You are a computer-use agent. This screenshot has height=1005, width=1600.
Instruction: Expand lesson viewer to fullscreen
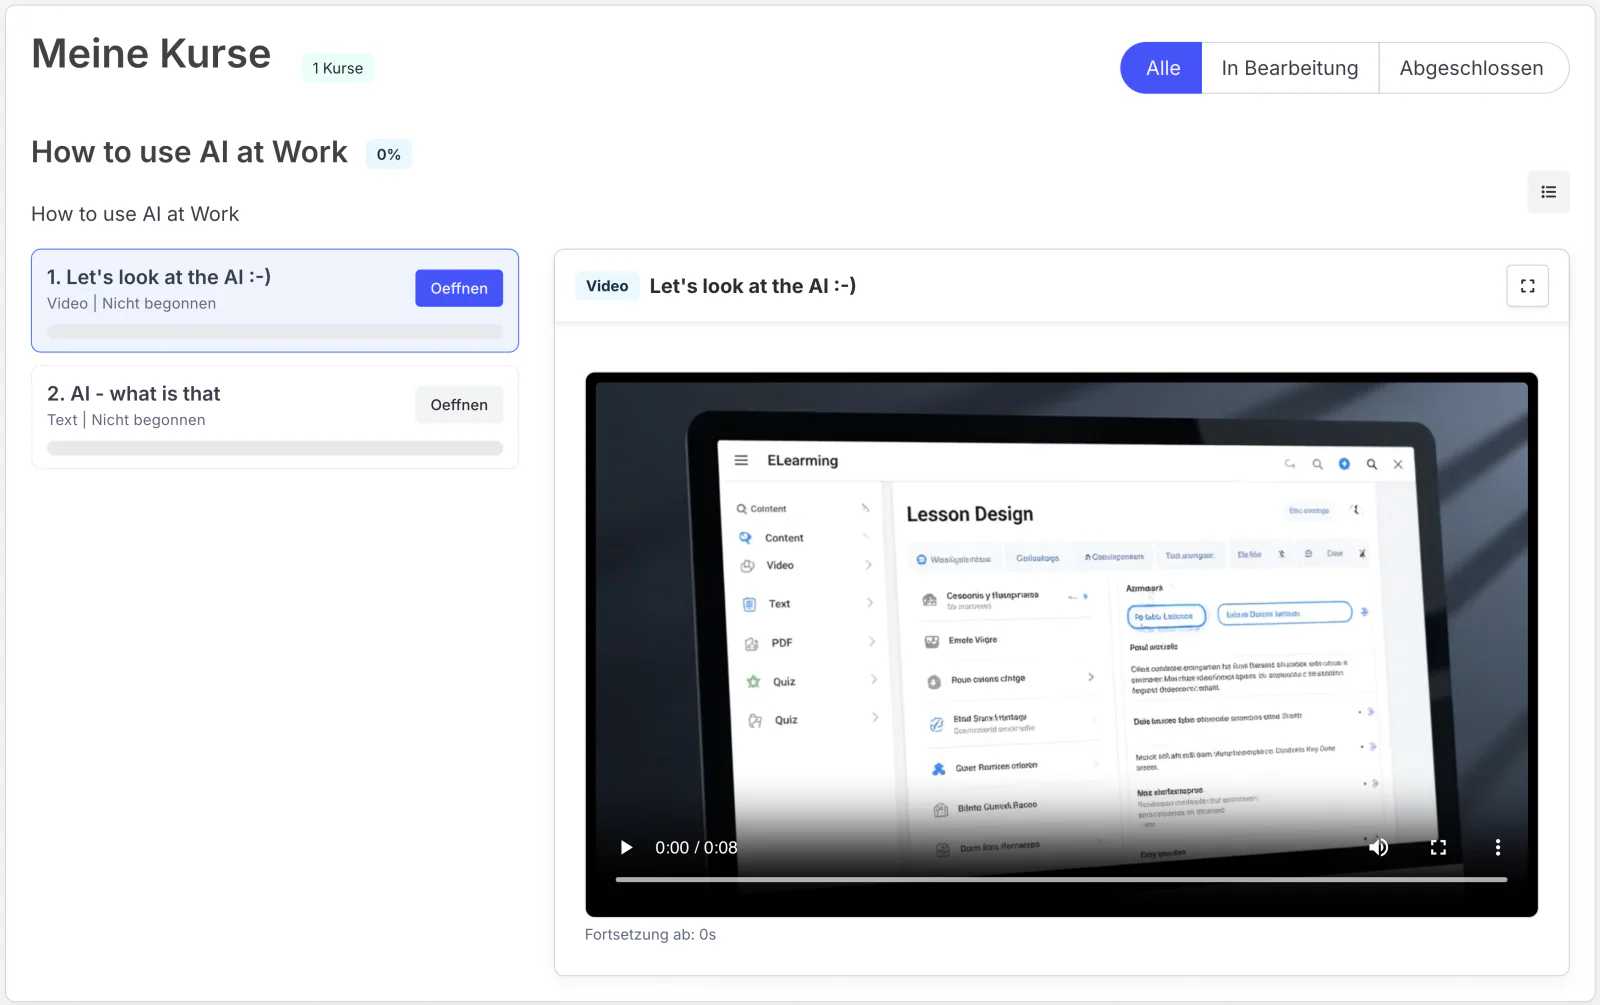[1527, 286]
